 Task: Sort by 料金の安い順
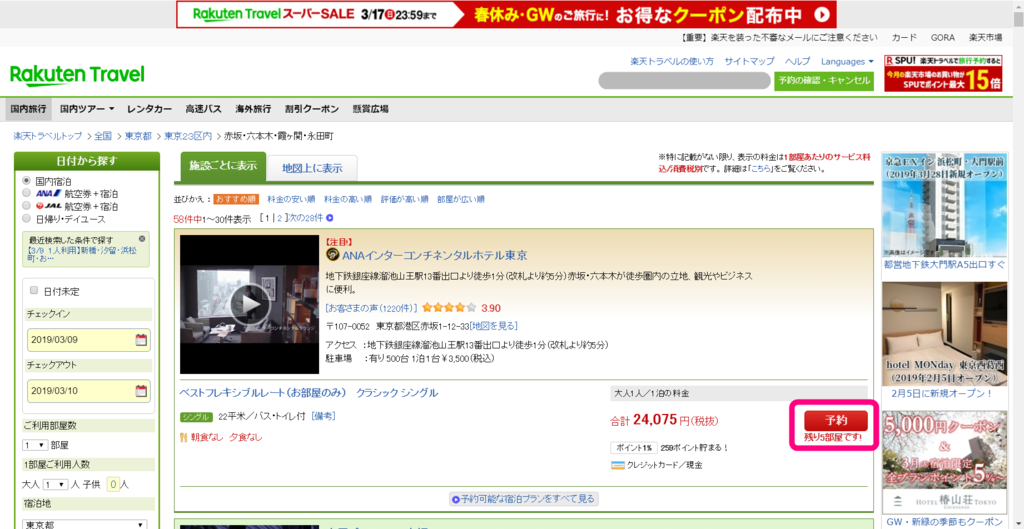coord(291,199)
